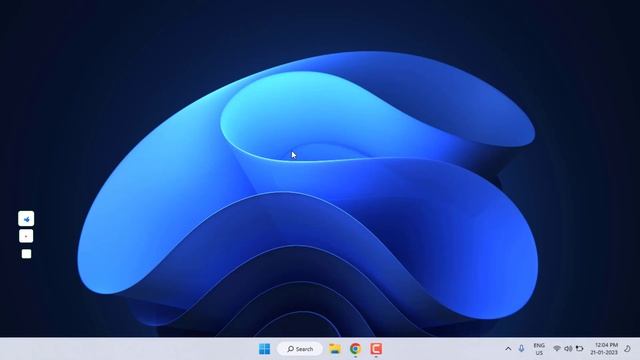Click the taskbar Search box
This screenshot has height=360, width=640.
pos(300,349)
